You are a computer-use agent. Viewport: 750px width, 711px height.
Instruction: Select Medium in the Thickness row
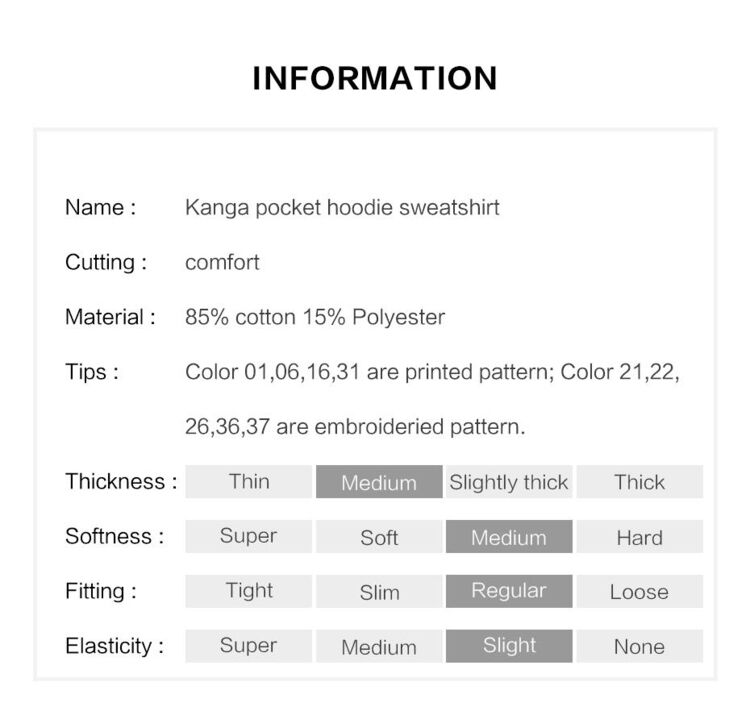pos(379,481)
